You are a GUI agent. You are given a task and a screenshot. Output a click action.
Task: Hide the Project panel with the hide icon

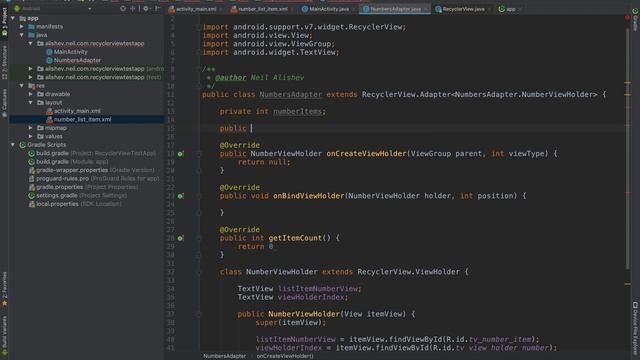pyautogui.click(x=157, y=8)
